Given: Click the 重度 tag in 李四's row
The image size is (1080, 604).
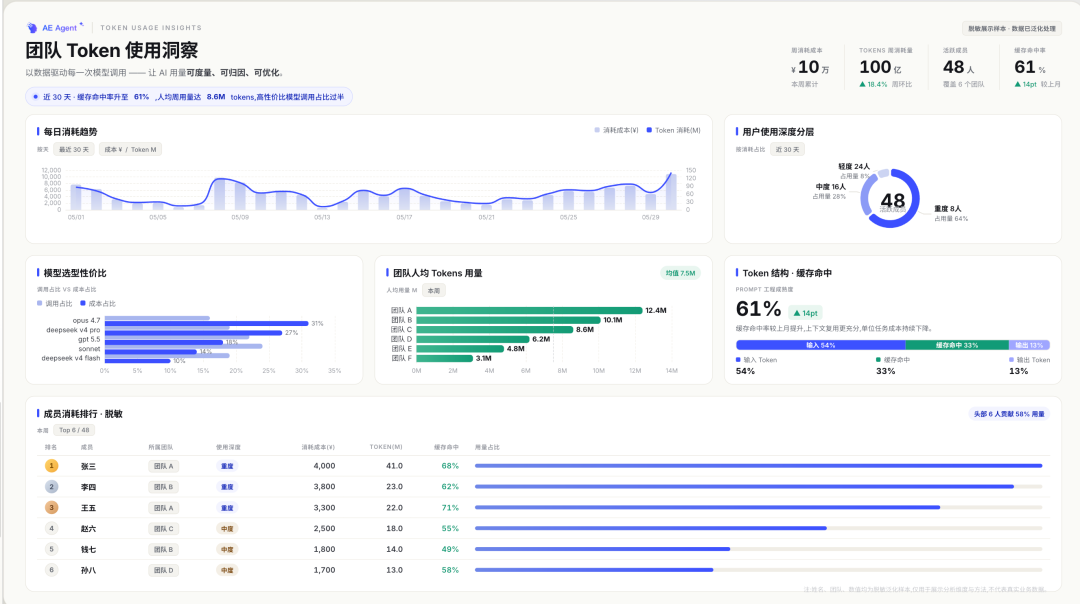Looking at the screenshot, I should pos(227,487).
